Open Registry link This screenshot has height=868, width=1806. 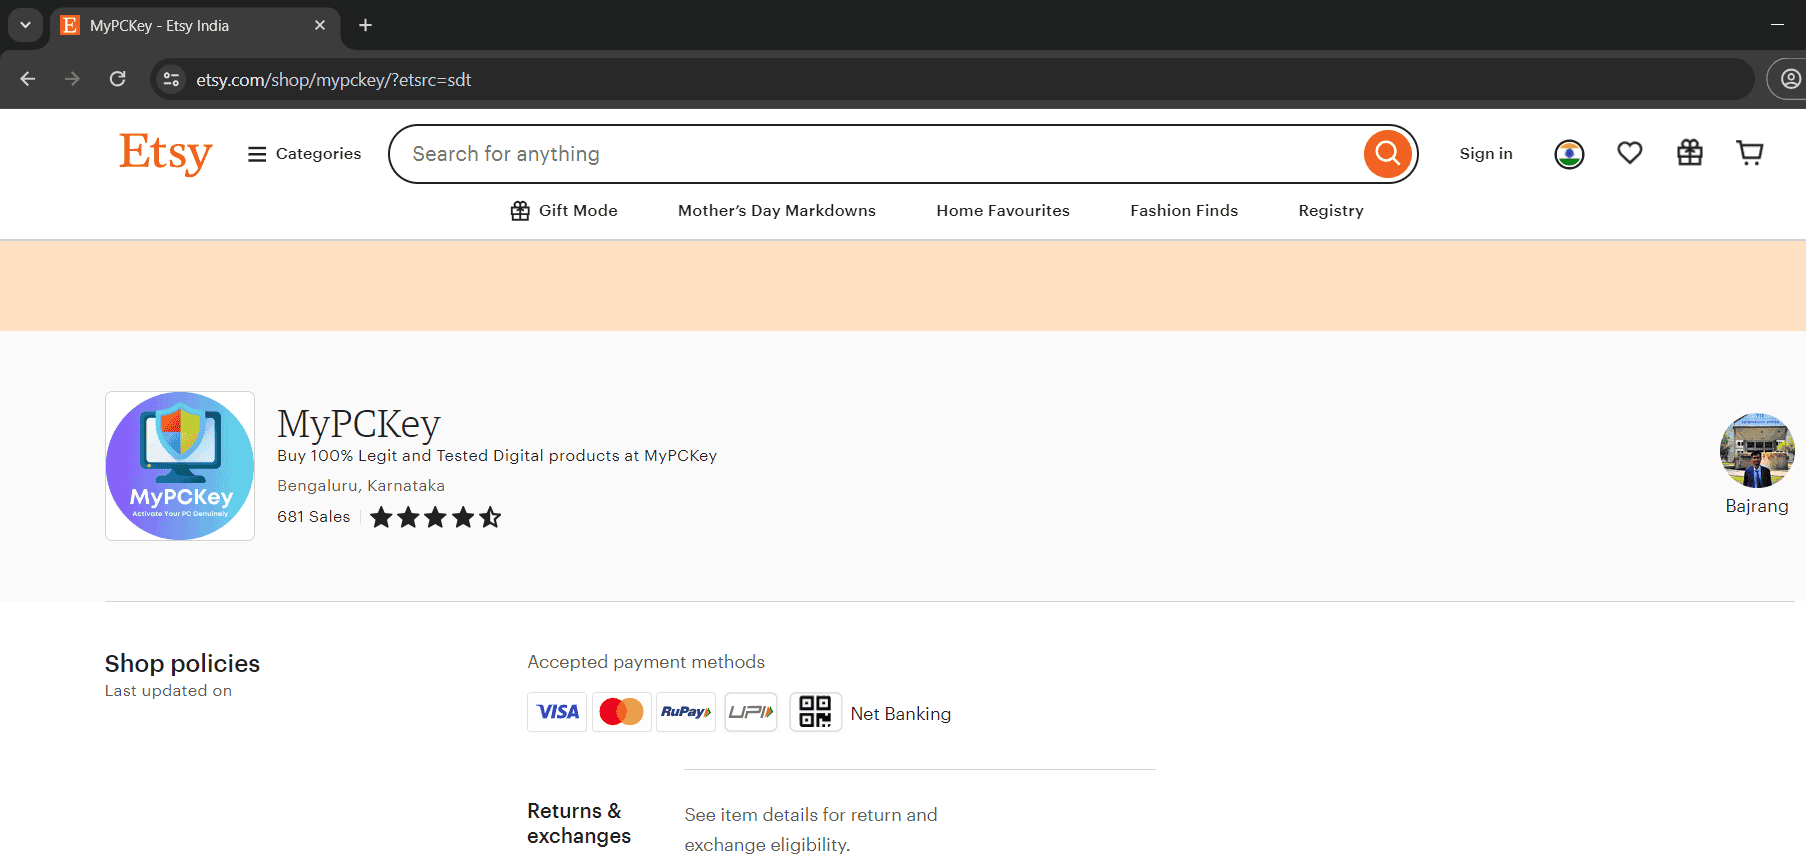pyautogui.click(x=1331, y=211)
